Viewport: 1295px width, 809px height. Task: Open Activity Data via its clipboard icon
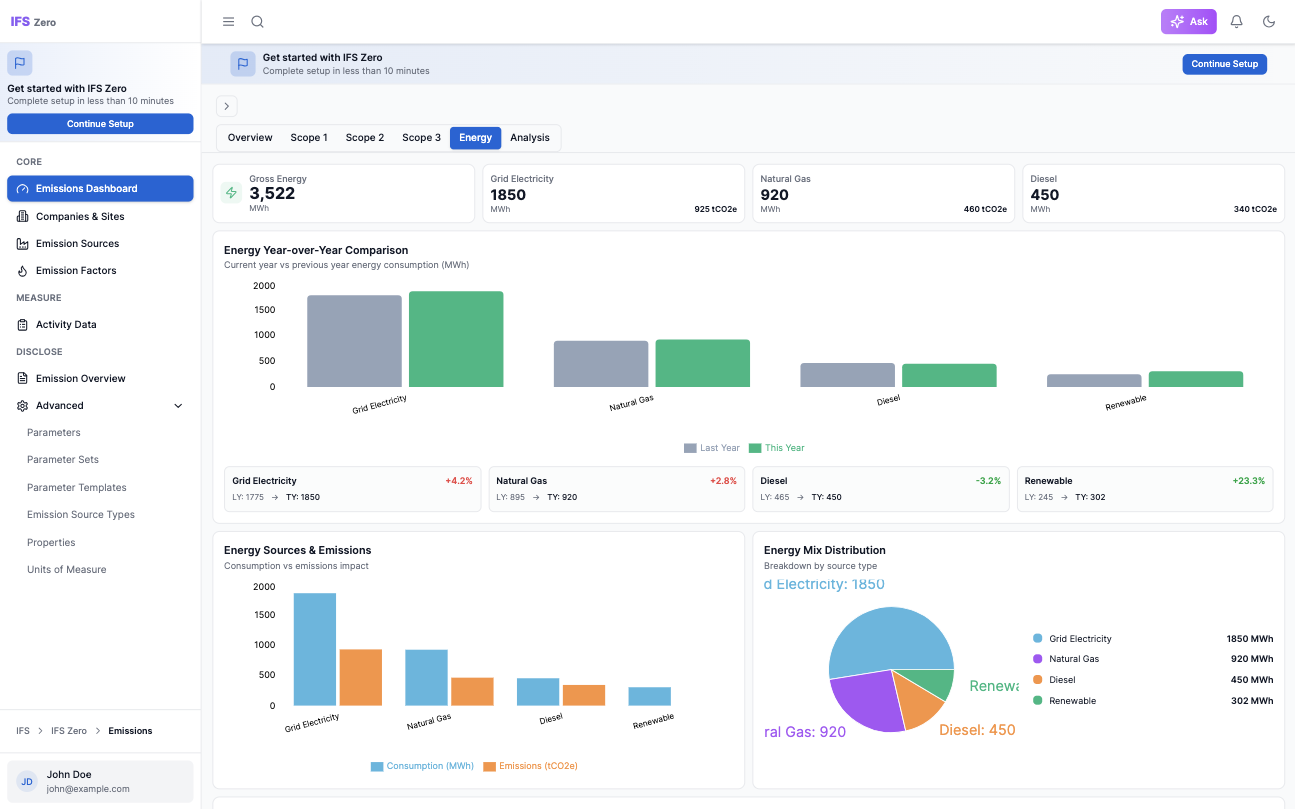22,324
